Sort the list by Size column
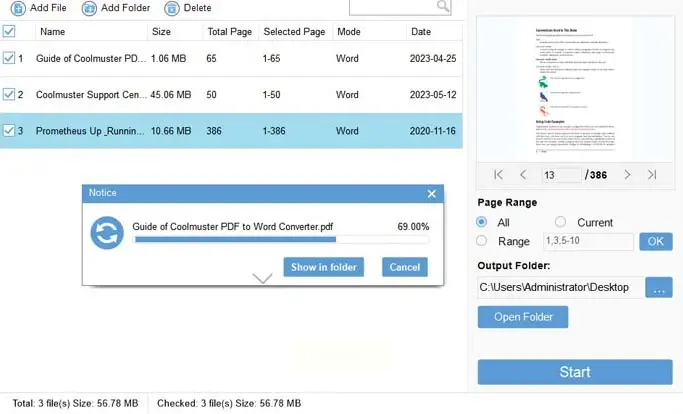Image resolution: width=683 pixels, height=414 pixels. (161, 32)
